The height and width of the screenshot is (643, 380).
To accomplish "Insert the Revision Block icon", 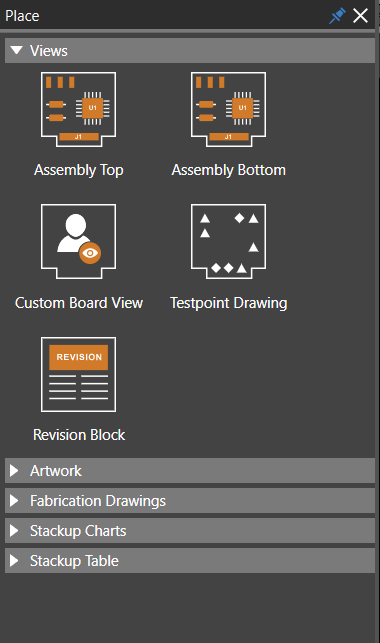I will tap(78, 374).
